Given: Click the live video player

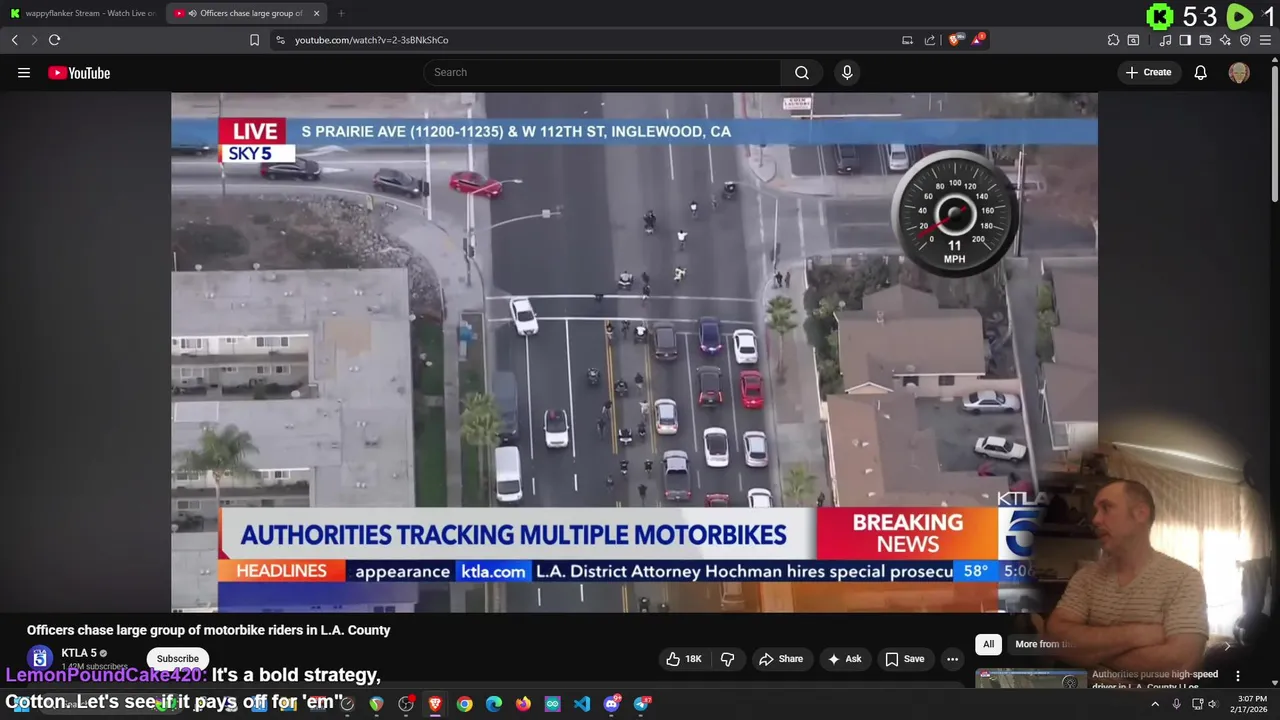Looking at the screenshot, I should [x=634, y=352].
